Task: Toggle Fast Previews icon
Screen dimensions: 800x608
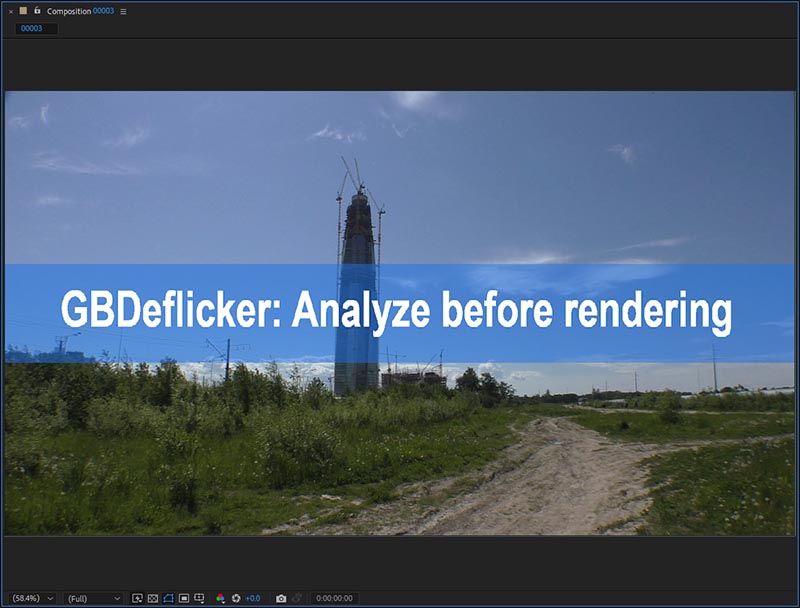Action: click(137, 598)
